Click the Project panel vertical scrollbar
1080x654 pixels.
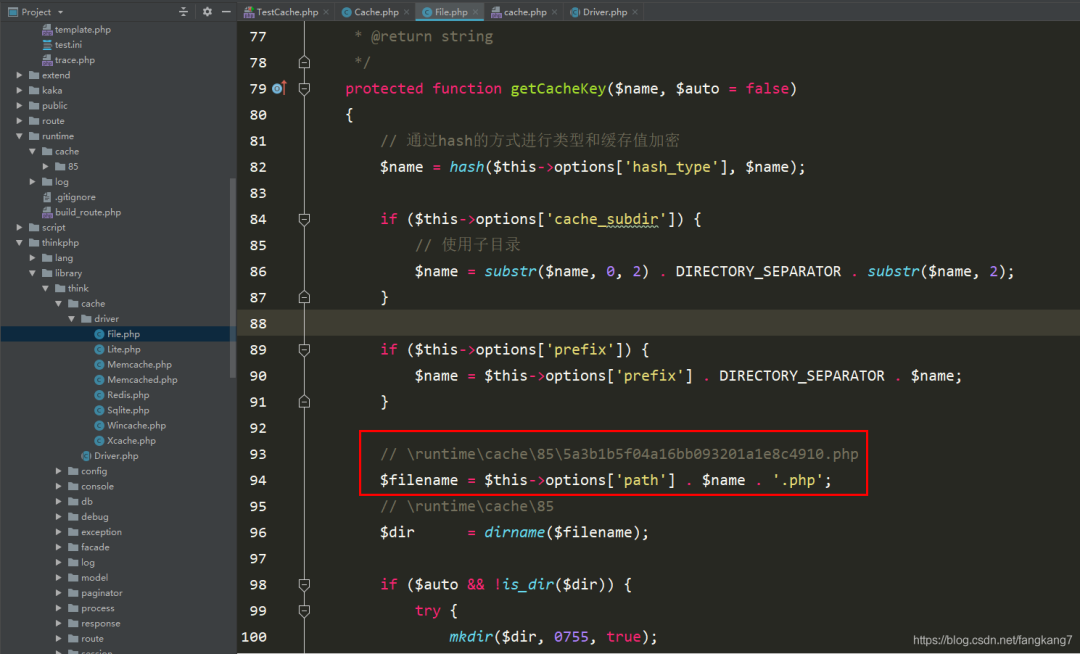click(233, 277)
